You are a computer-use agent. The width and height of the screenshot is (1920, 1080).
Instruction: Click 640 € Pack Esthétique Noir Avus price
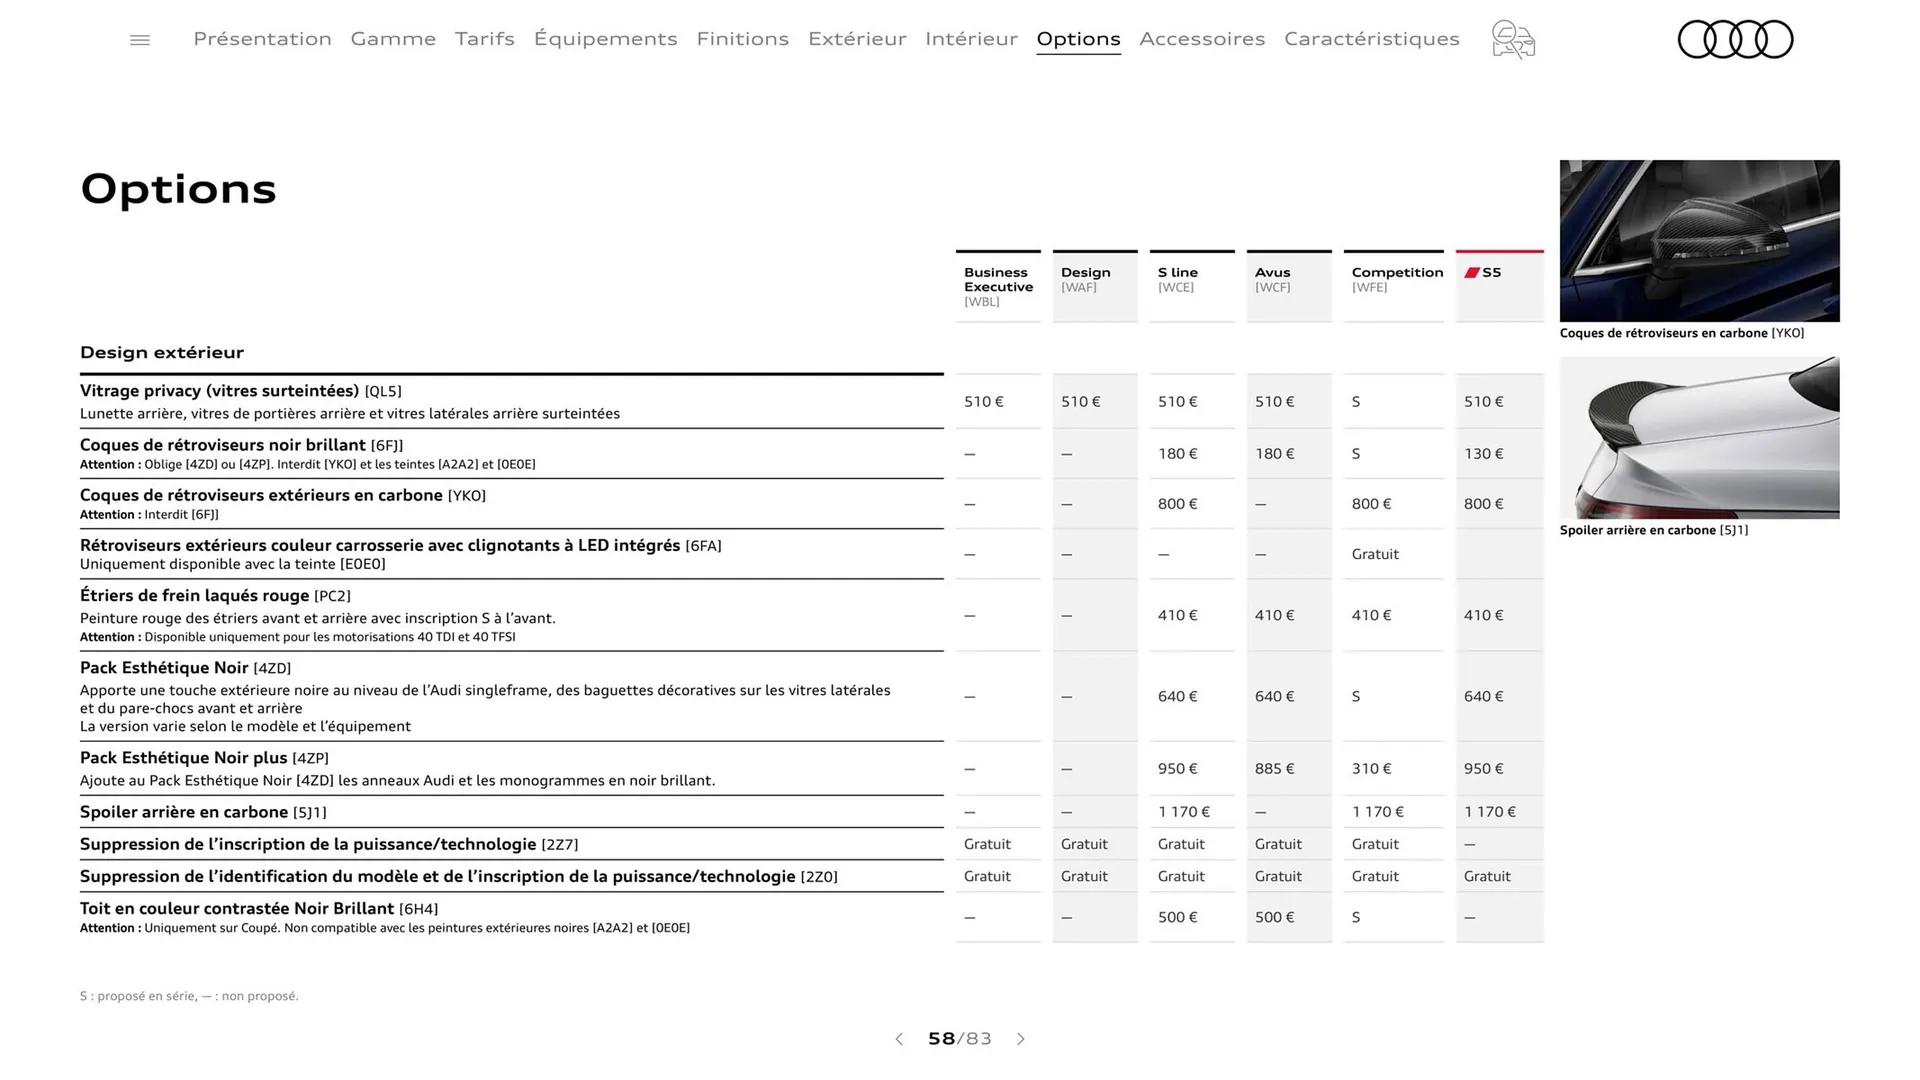pyautogui.click(x=1275, y=697)
